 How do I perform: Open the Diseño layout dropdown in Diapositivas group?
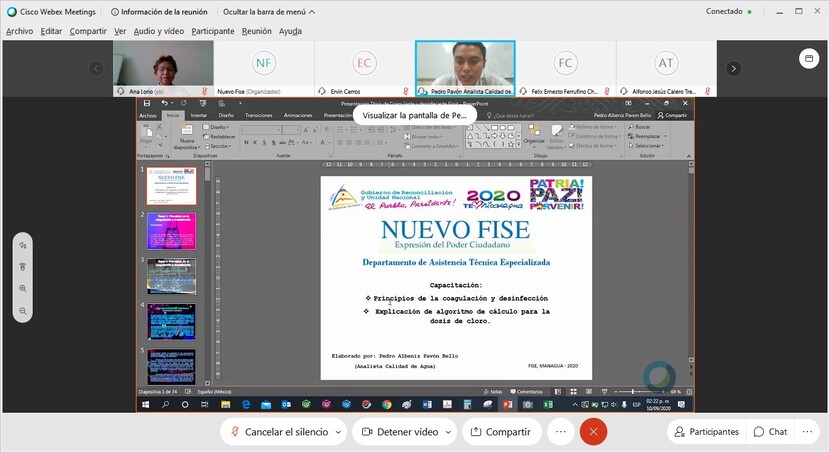[x=216, y=127]
